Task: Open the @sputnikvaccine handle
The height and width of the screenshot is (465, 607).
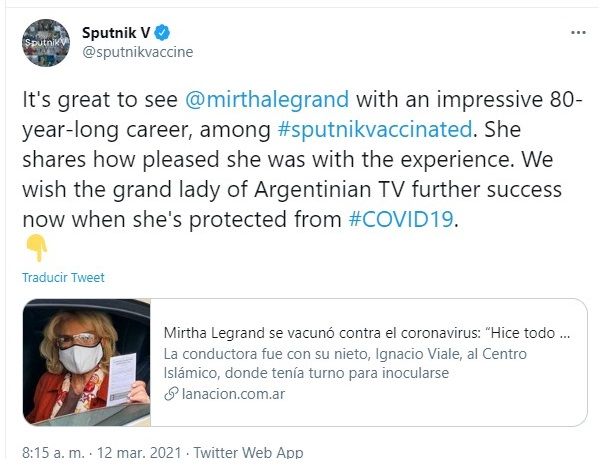Action: (137, 52)
